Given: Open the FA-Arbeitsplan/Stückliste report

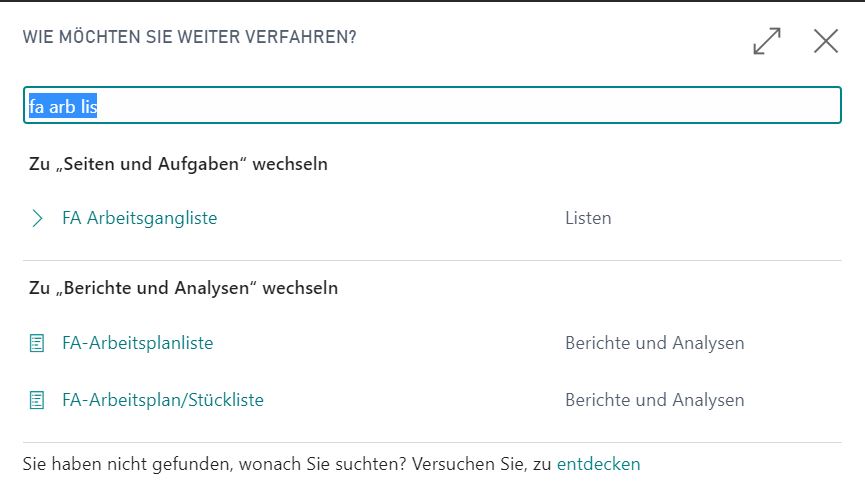Looking at the screenshot, I should click(x=163, y=399).
